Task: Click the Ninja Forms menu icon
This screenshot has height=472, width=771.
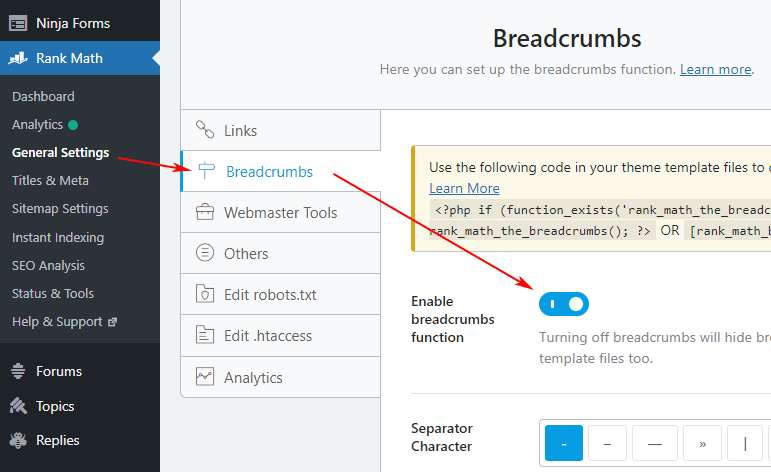Action: point(18,23)
